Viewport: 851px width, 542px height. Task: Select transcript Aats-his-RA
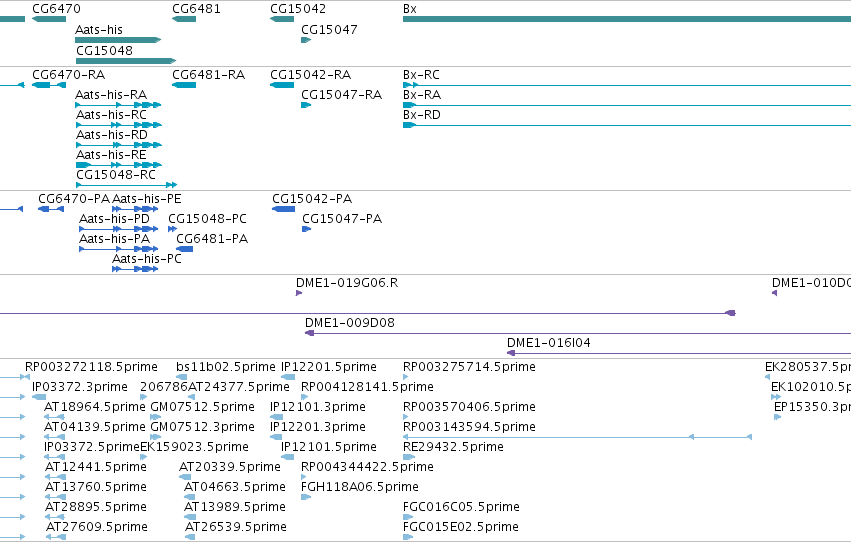click(118, 105)
